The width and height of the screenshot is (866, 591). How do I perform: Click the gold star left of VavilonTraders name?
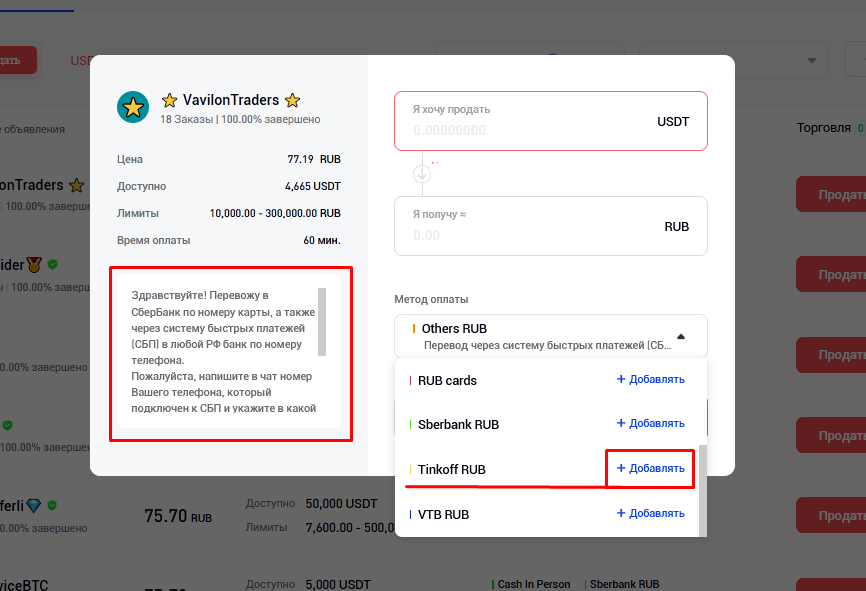tap(169, 100)
